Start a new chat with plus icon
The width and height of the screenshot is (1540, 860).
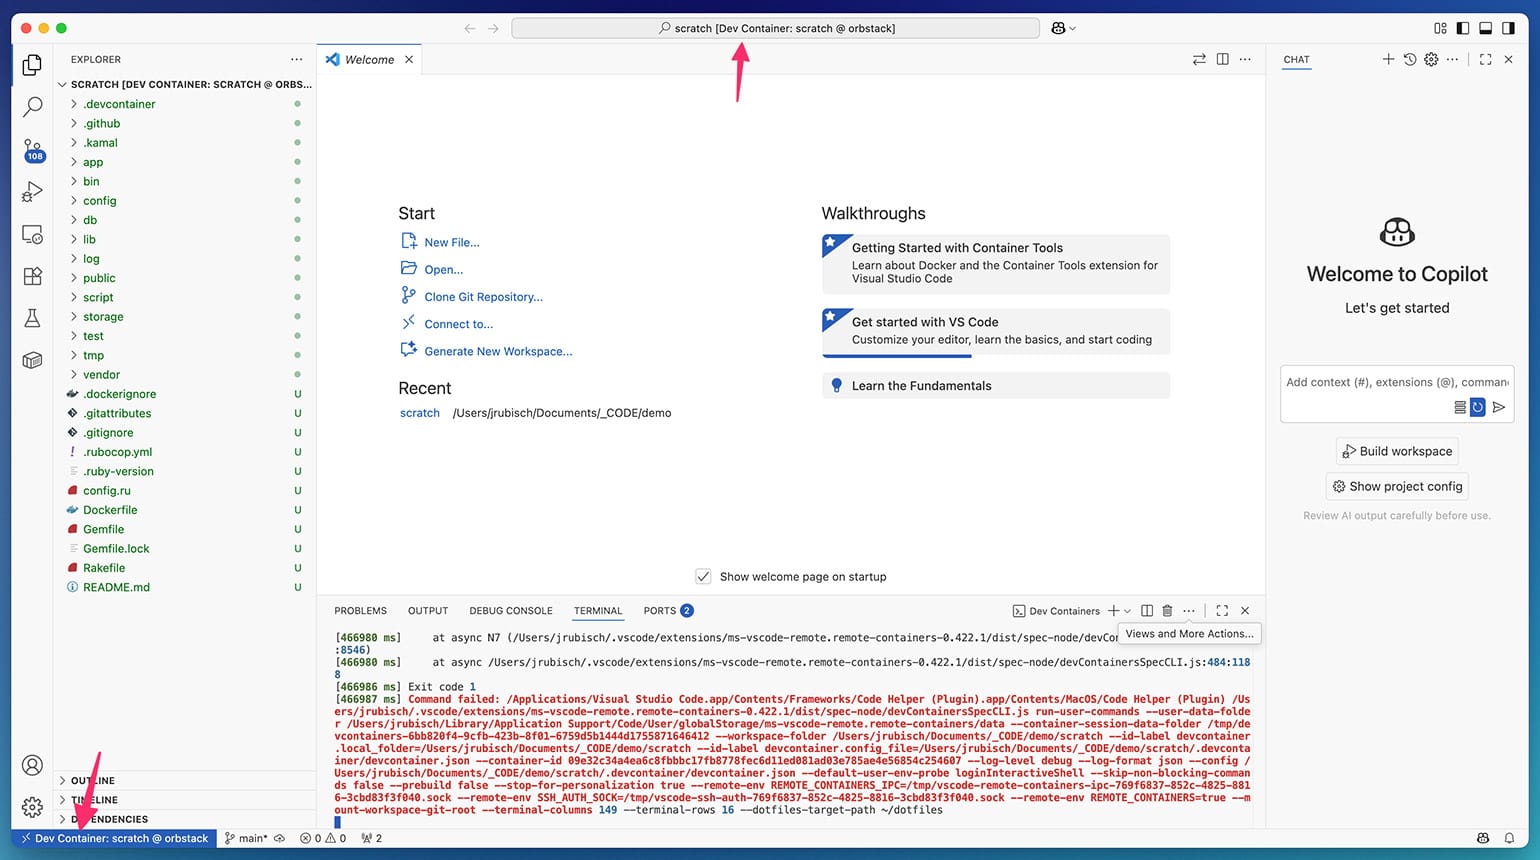coord(1388,60)
